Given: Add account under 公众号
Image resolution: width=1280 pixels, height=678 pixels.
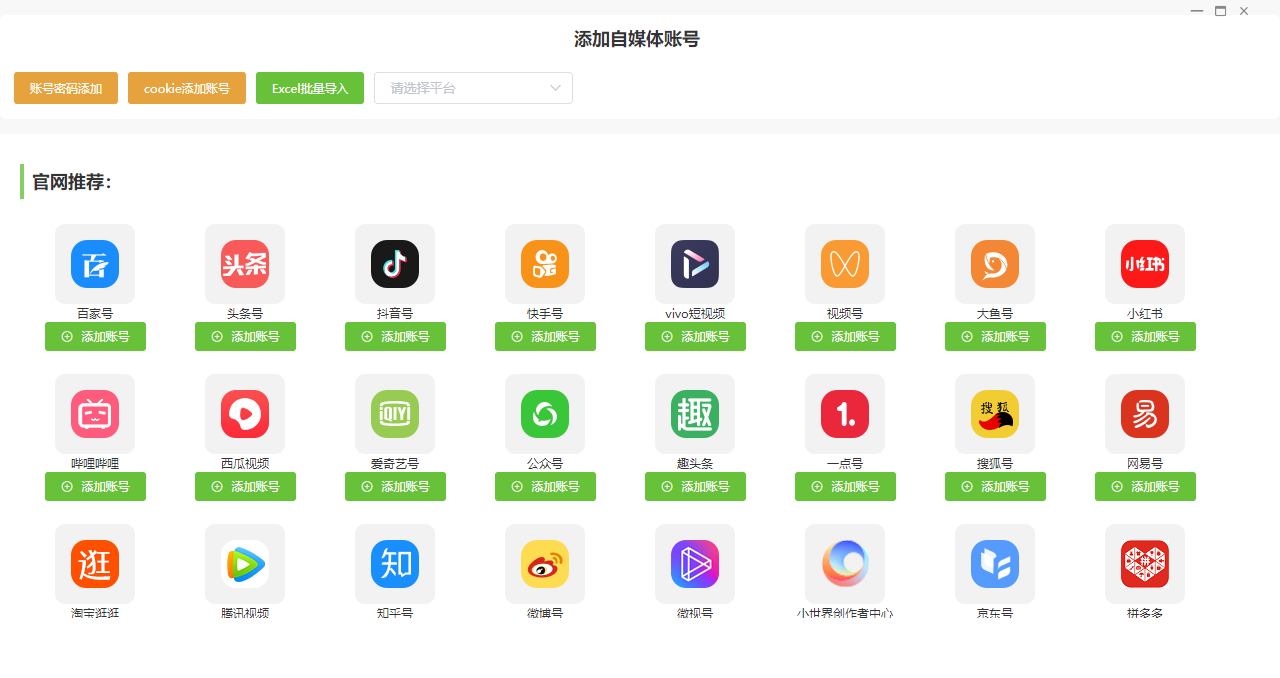Looking at the screenshot, I should (545, 487).
